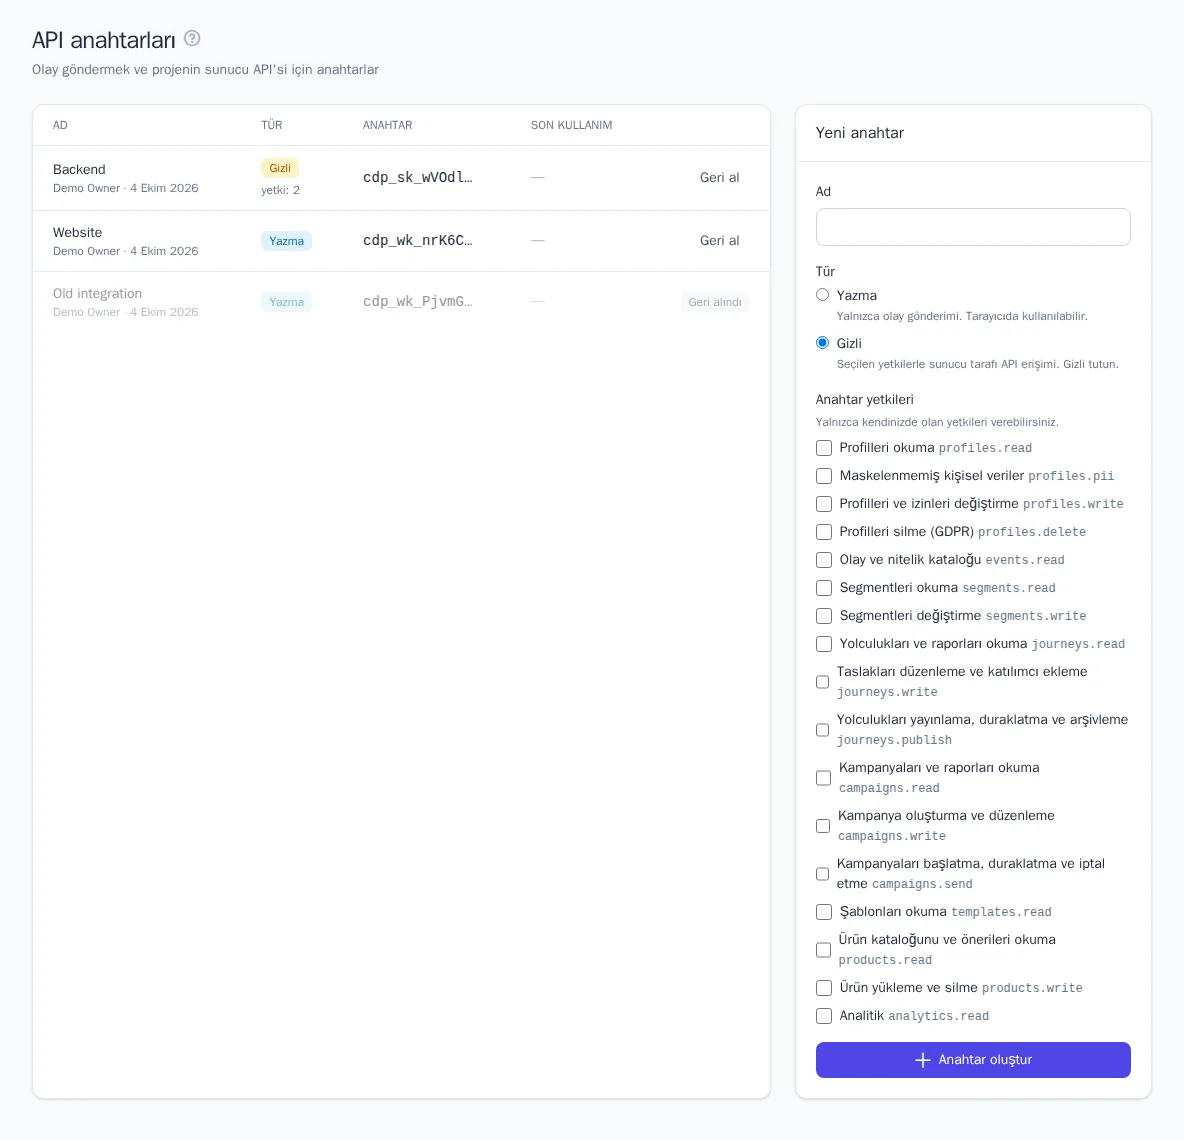Enable the profiles.read permission checkbox
Viewport: 1184px width, 1140px height.
tap(824, 448)
